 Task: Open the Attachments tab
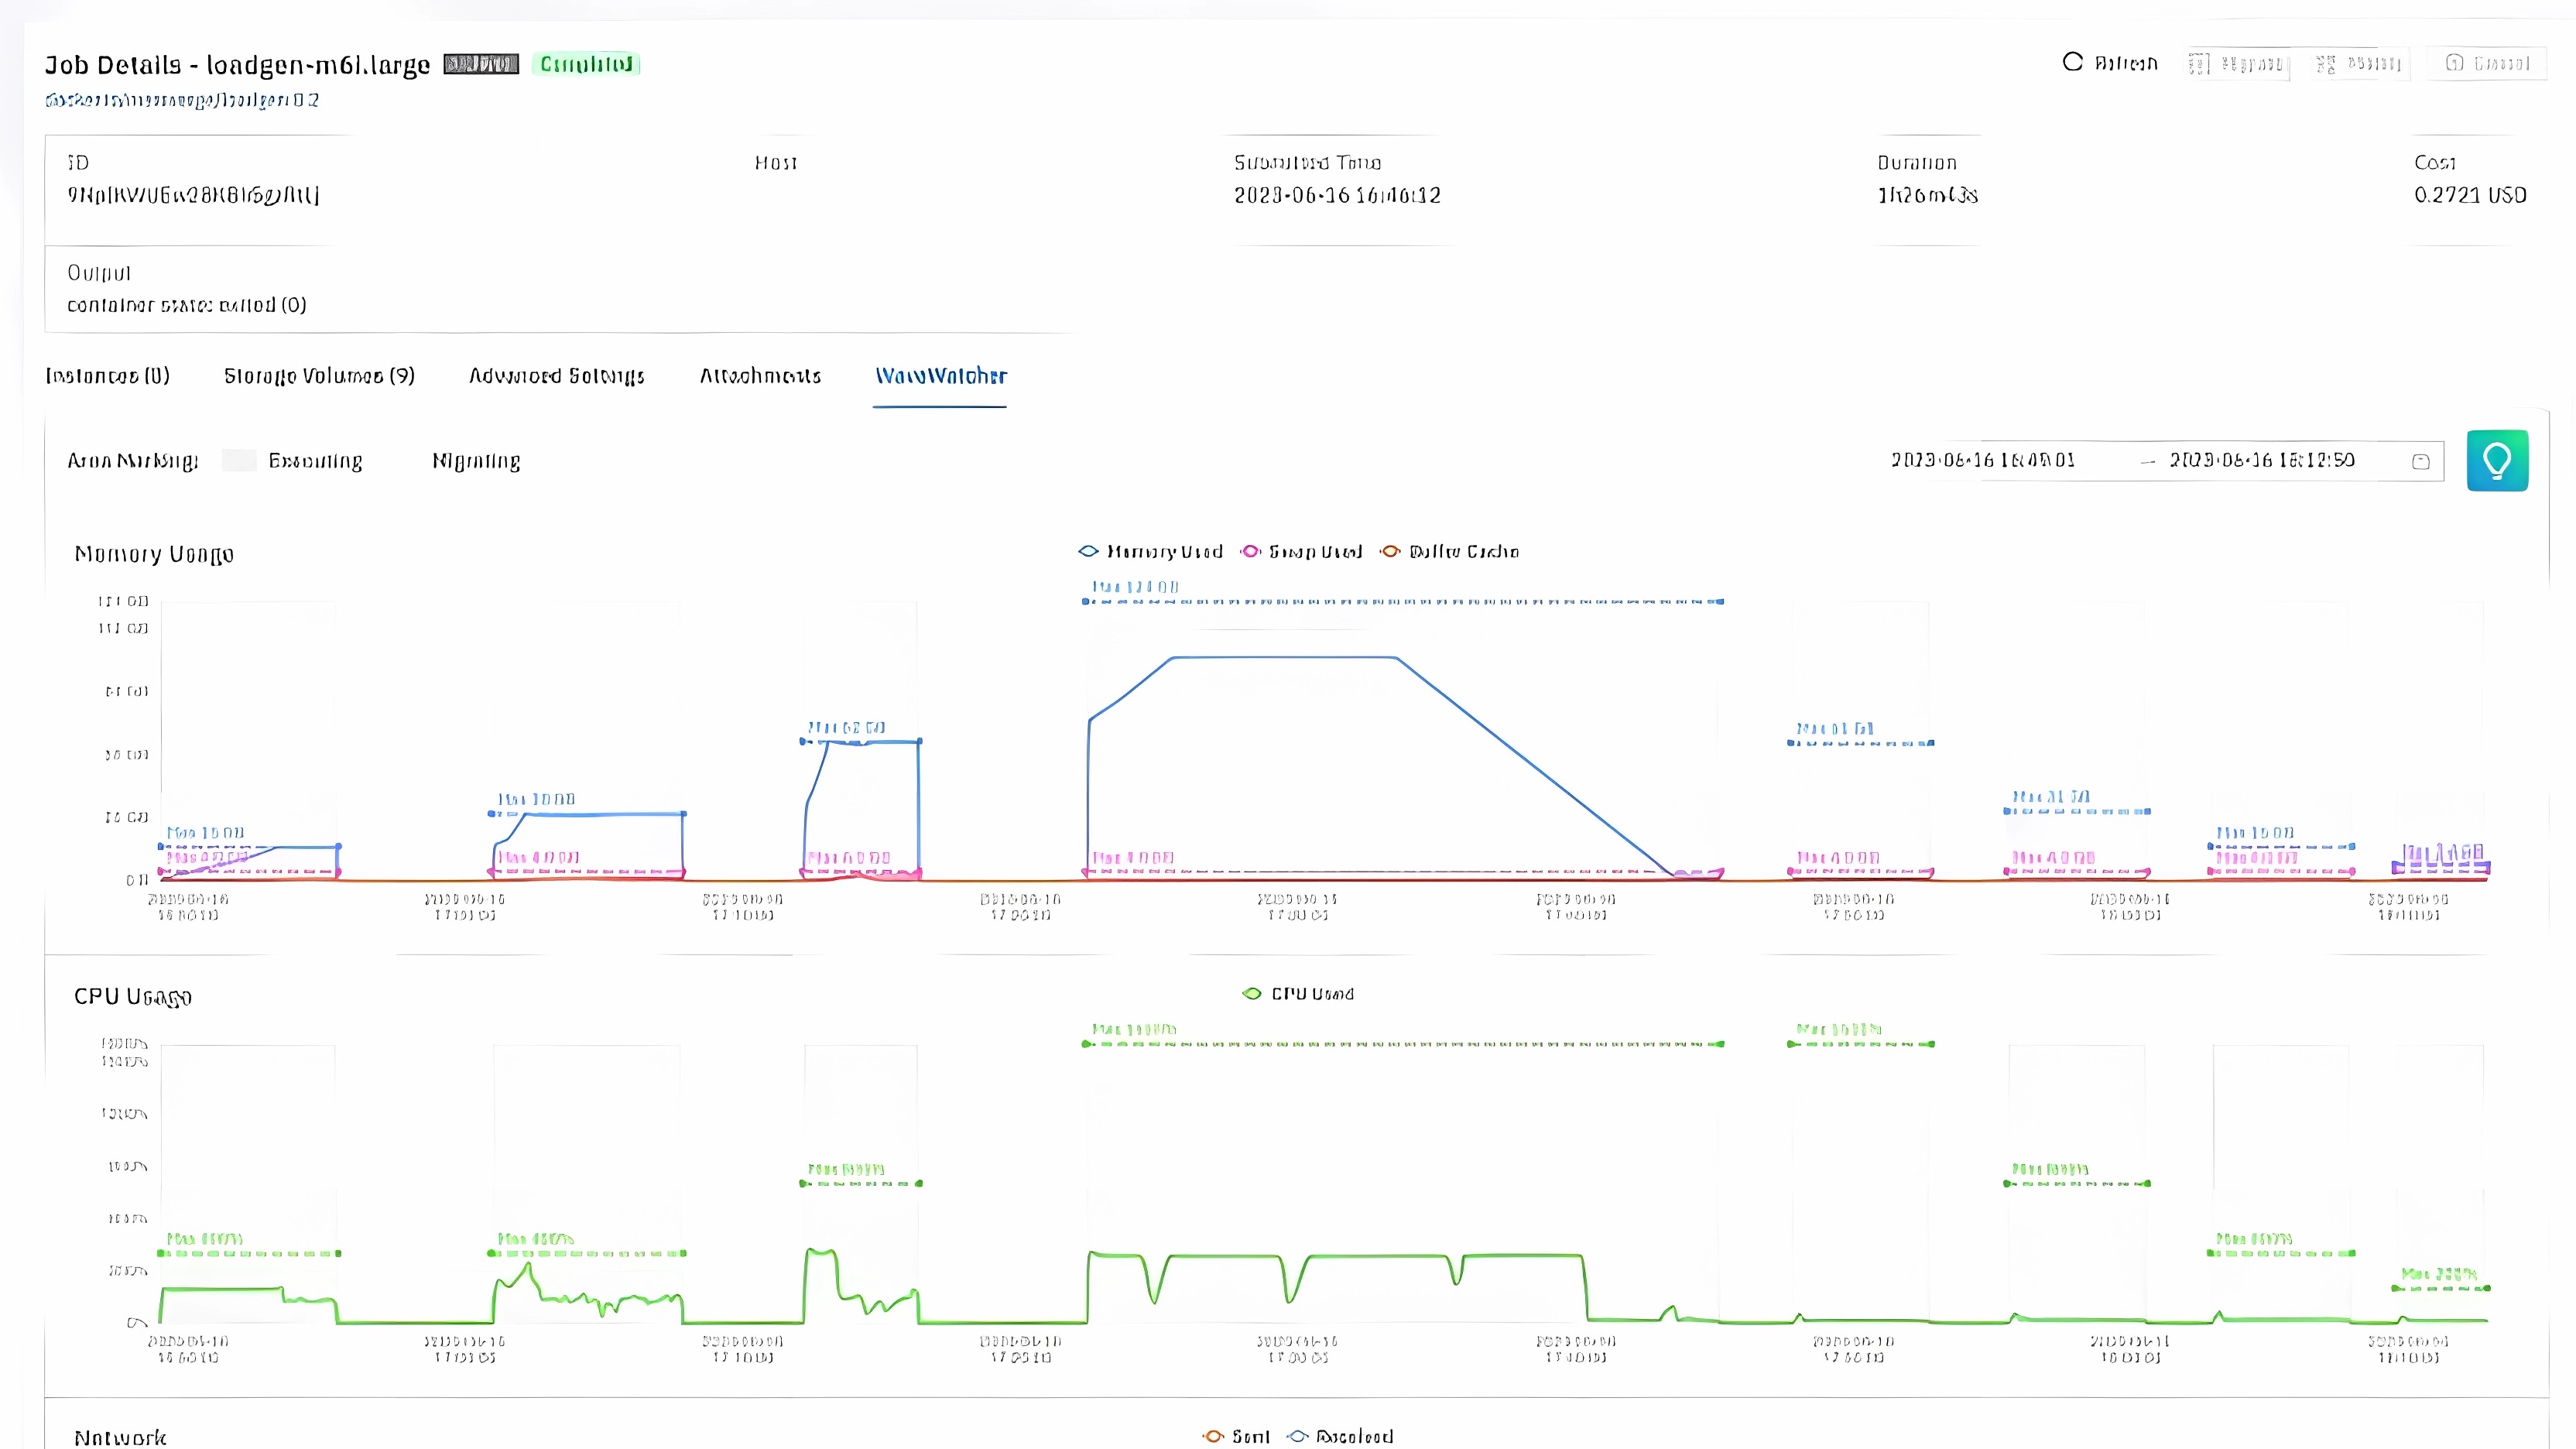[x=760, y=376]
